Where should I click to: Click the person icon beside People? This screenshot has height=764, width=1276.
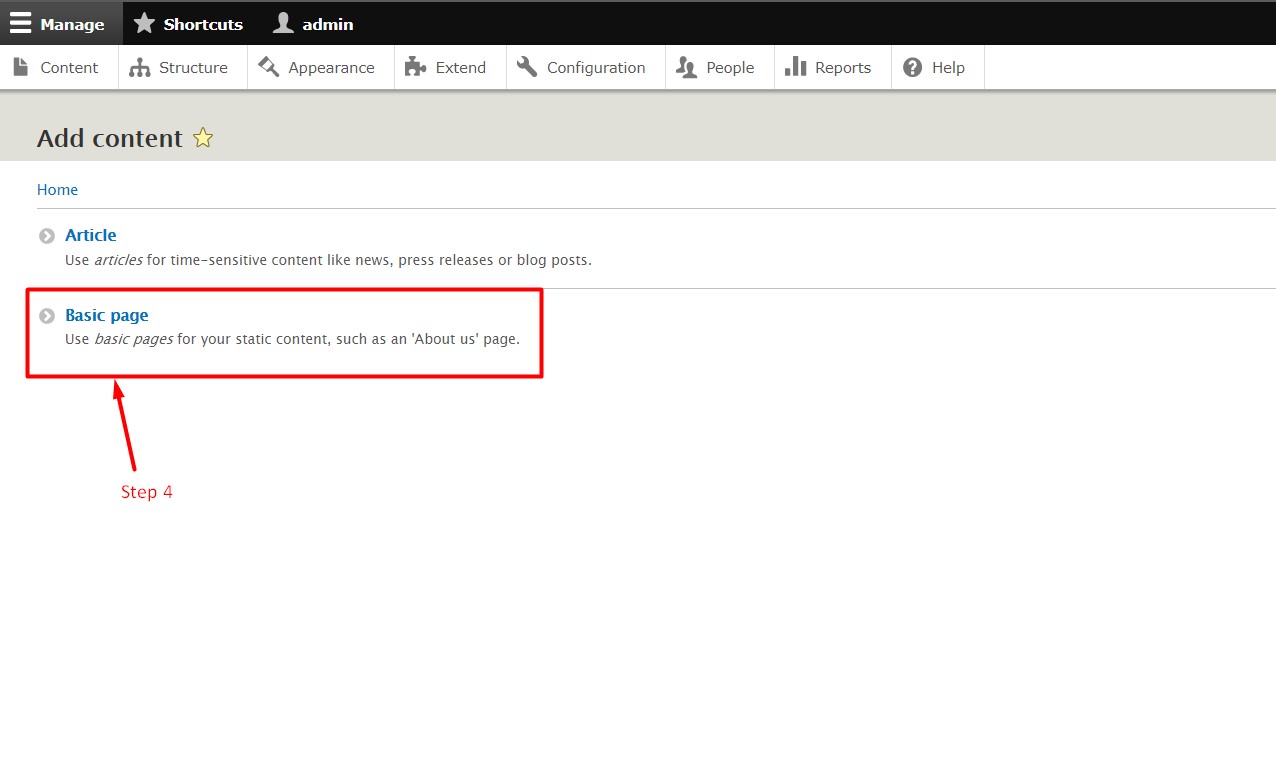point(687,67)
